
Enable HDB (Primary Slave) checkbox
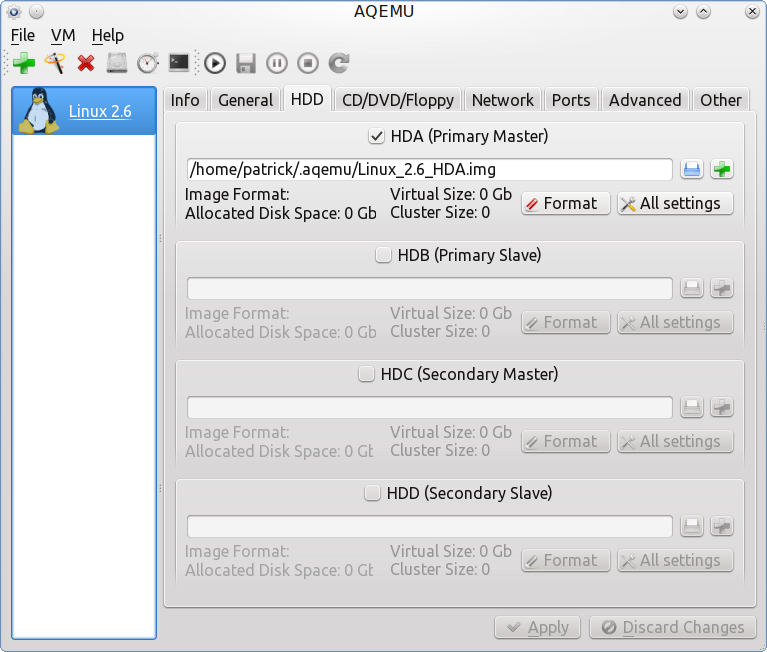(x=383, y=255)
